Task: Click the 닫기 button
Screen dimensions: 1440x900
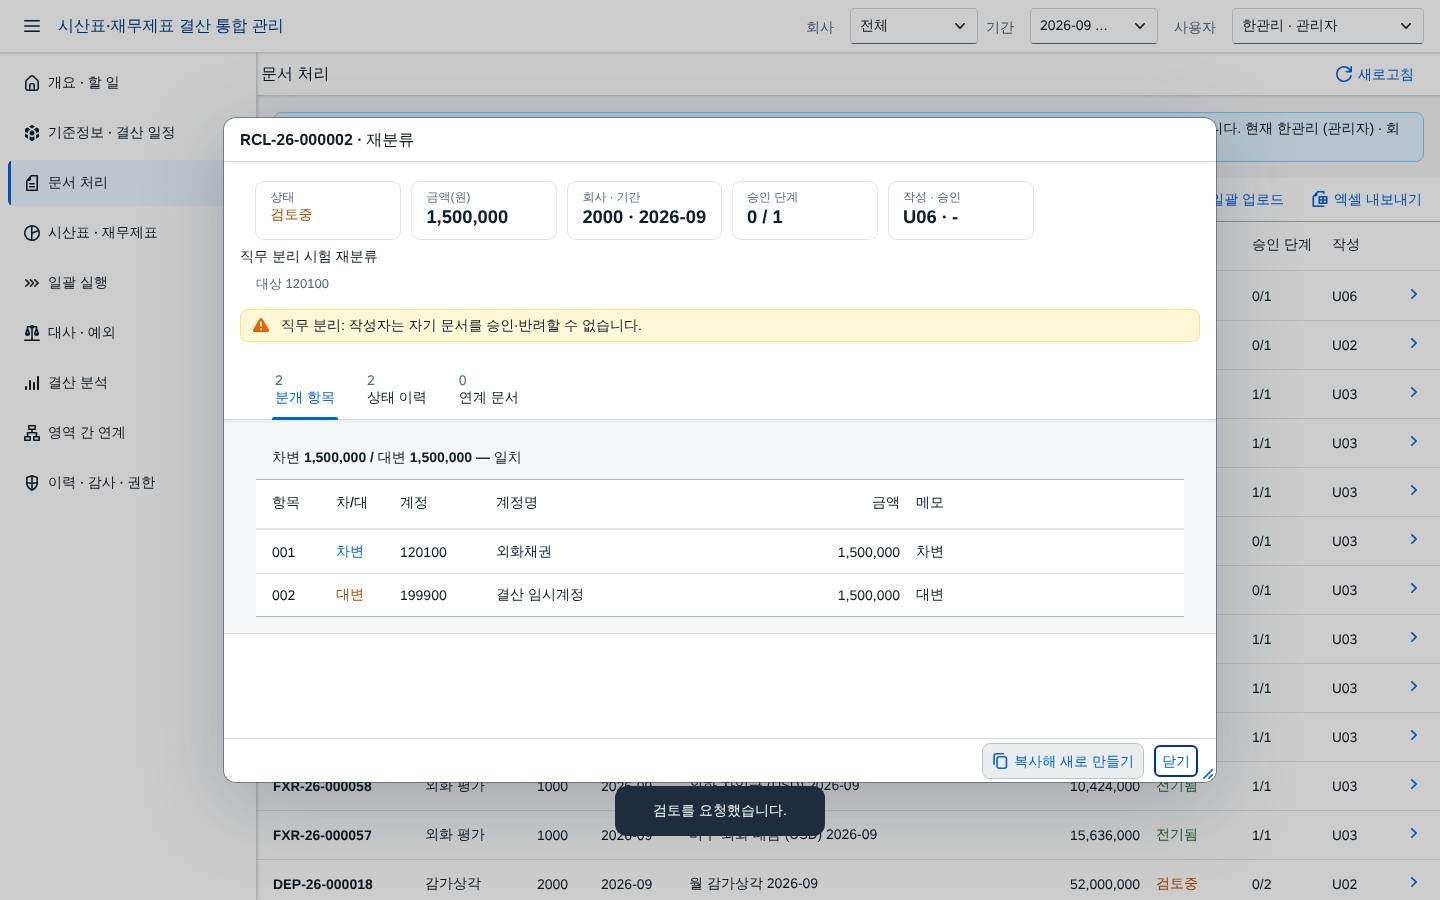Action: click(1175, 761)
